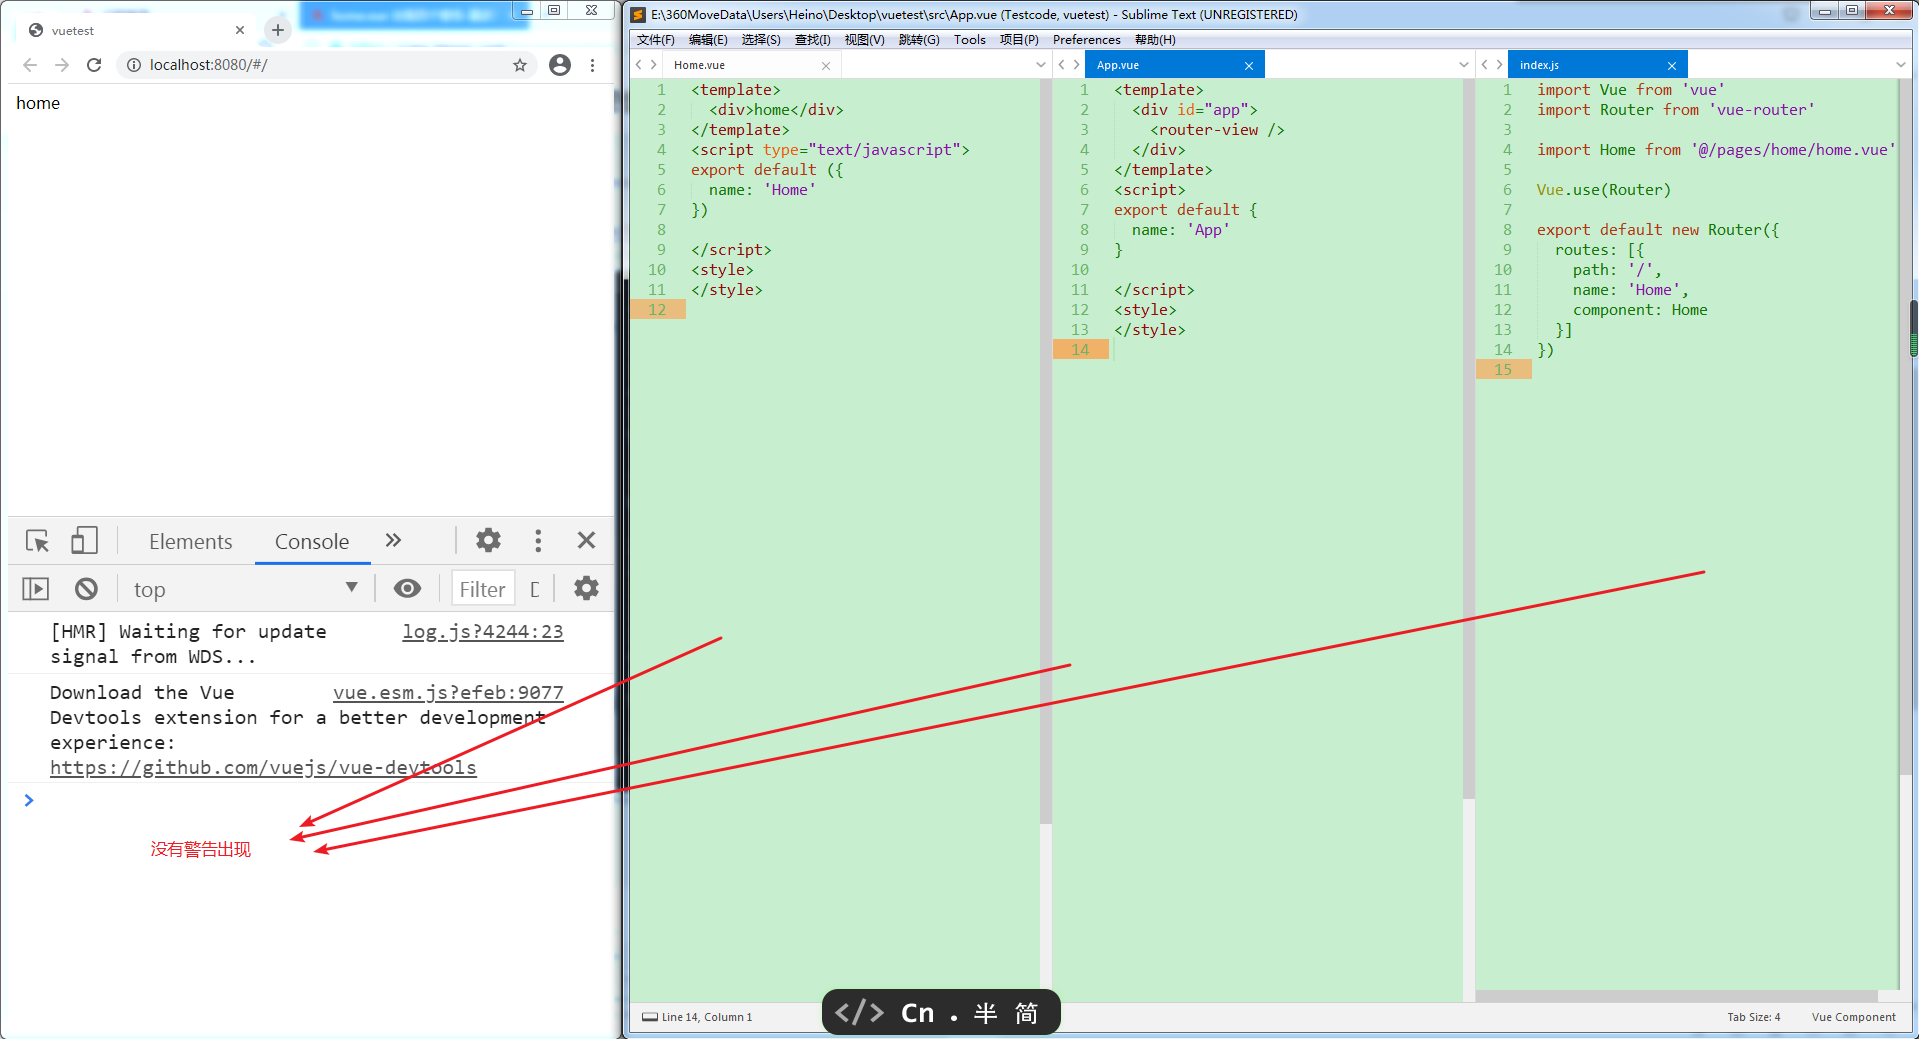This screenshot has height=1039, width=1919.
Task: Open the index.js pane tab list dropdown
Action: pos(1901,65)
